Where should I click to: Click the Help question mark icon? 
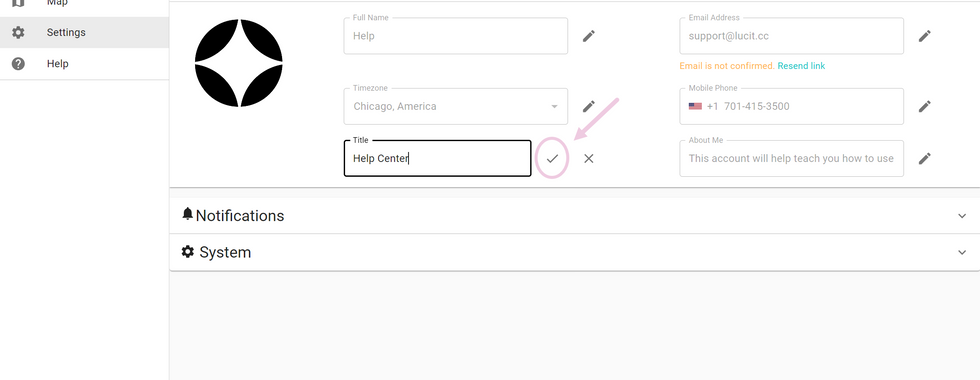18,64
